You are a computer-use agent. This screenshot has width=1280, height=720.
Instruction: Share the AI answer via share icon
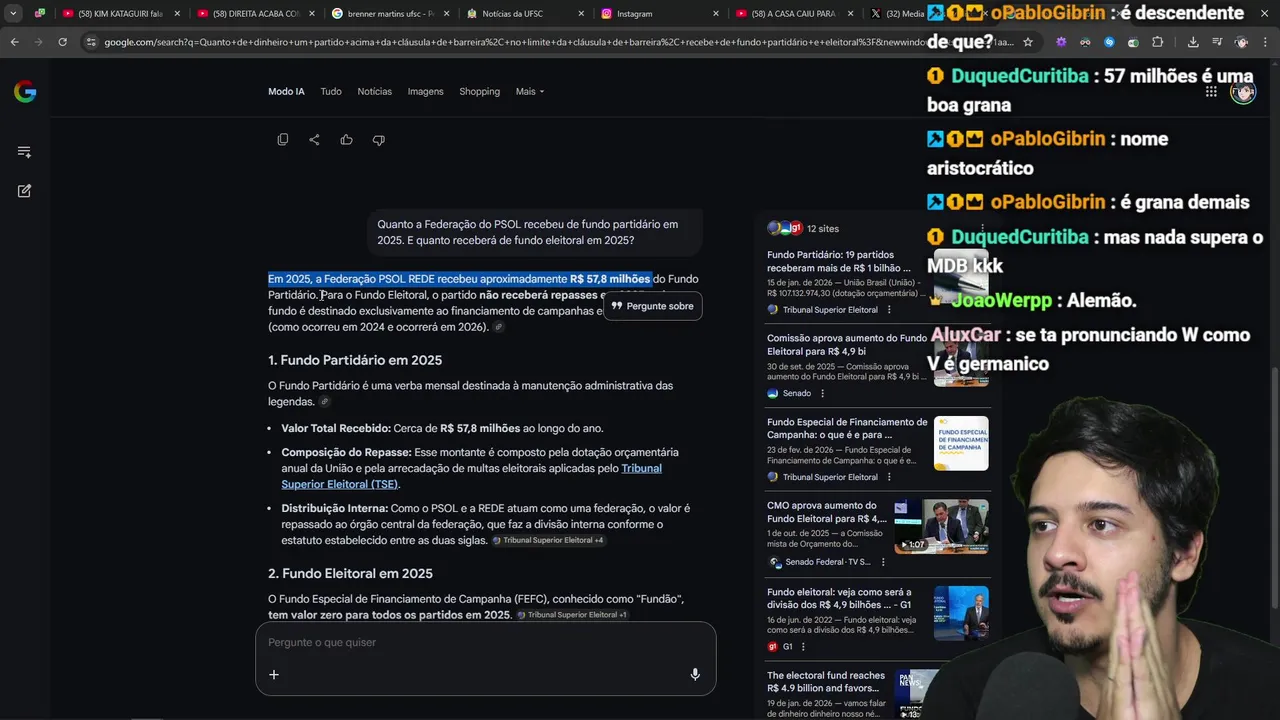click(x=314, y=140)
